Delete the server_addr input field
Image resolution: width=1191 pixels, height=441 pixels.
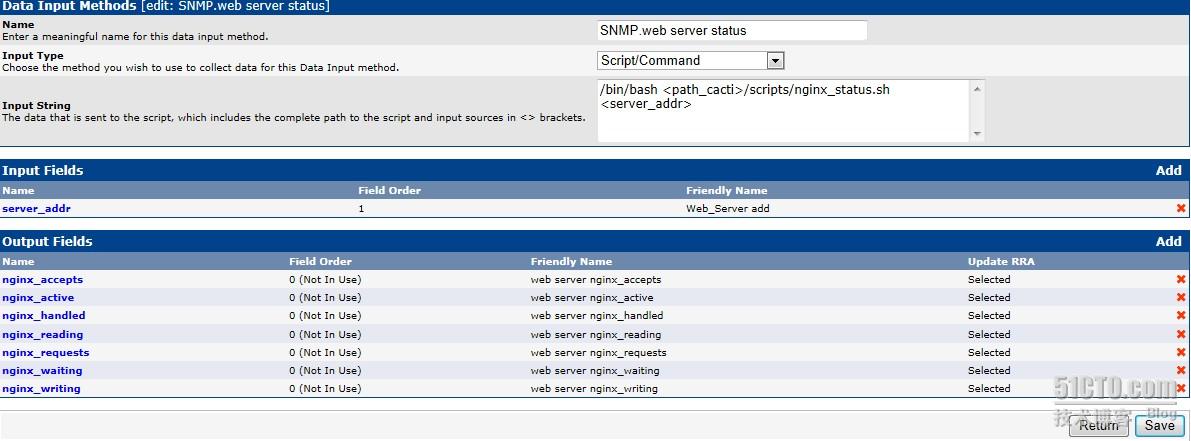[1180, 208]
